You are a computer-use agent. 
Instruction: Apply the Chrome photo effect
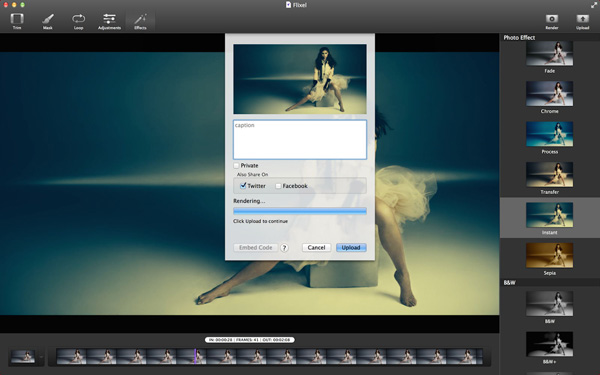tap(549, 93)
